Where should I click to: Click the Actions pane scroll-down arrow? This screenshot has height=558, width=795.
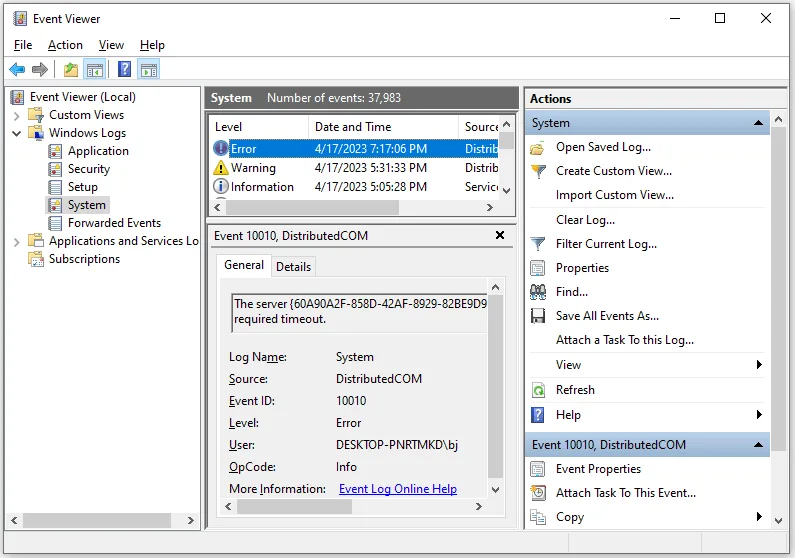(779, 520)
